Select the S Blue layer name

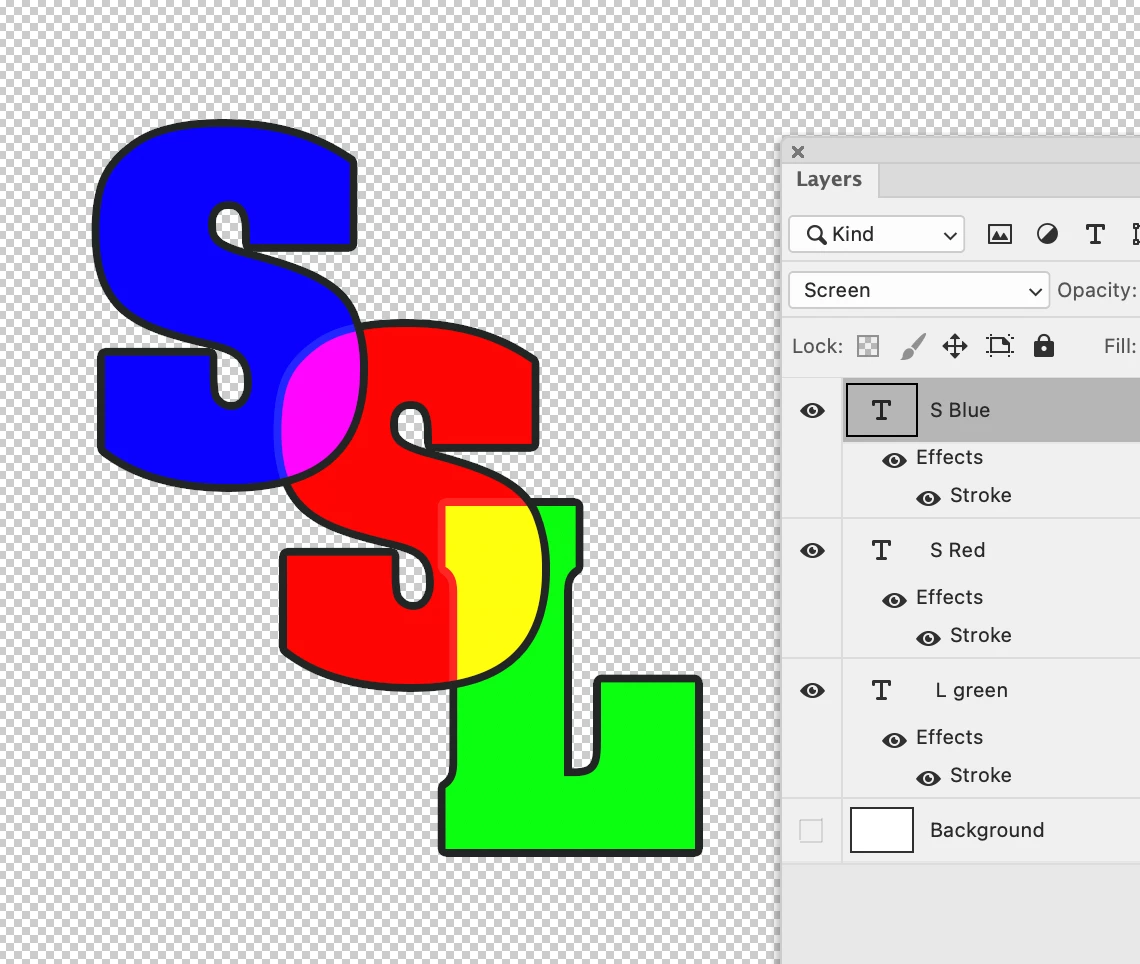960,410
